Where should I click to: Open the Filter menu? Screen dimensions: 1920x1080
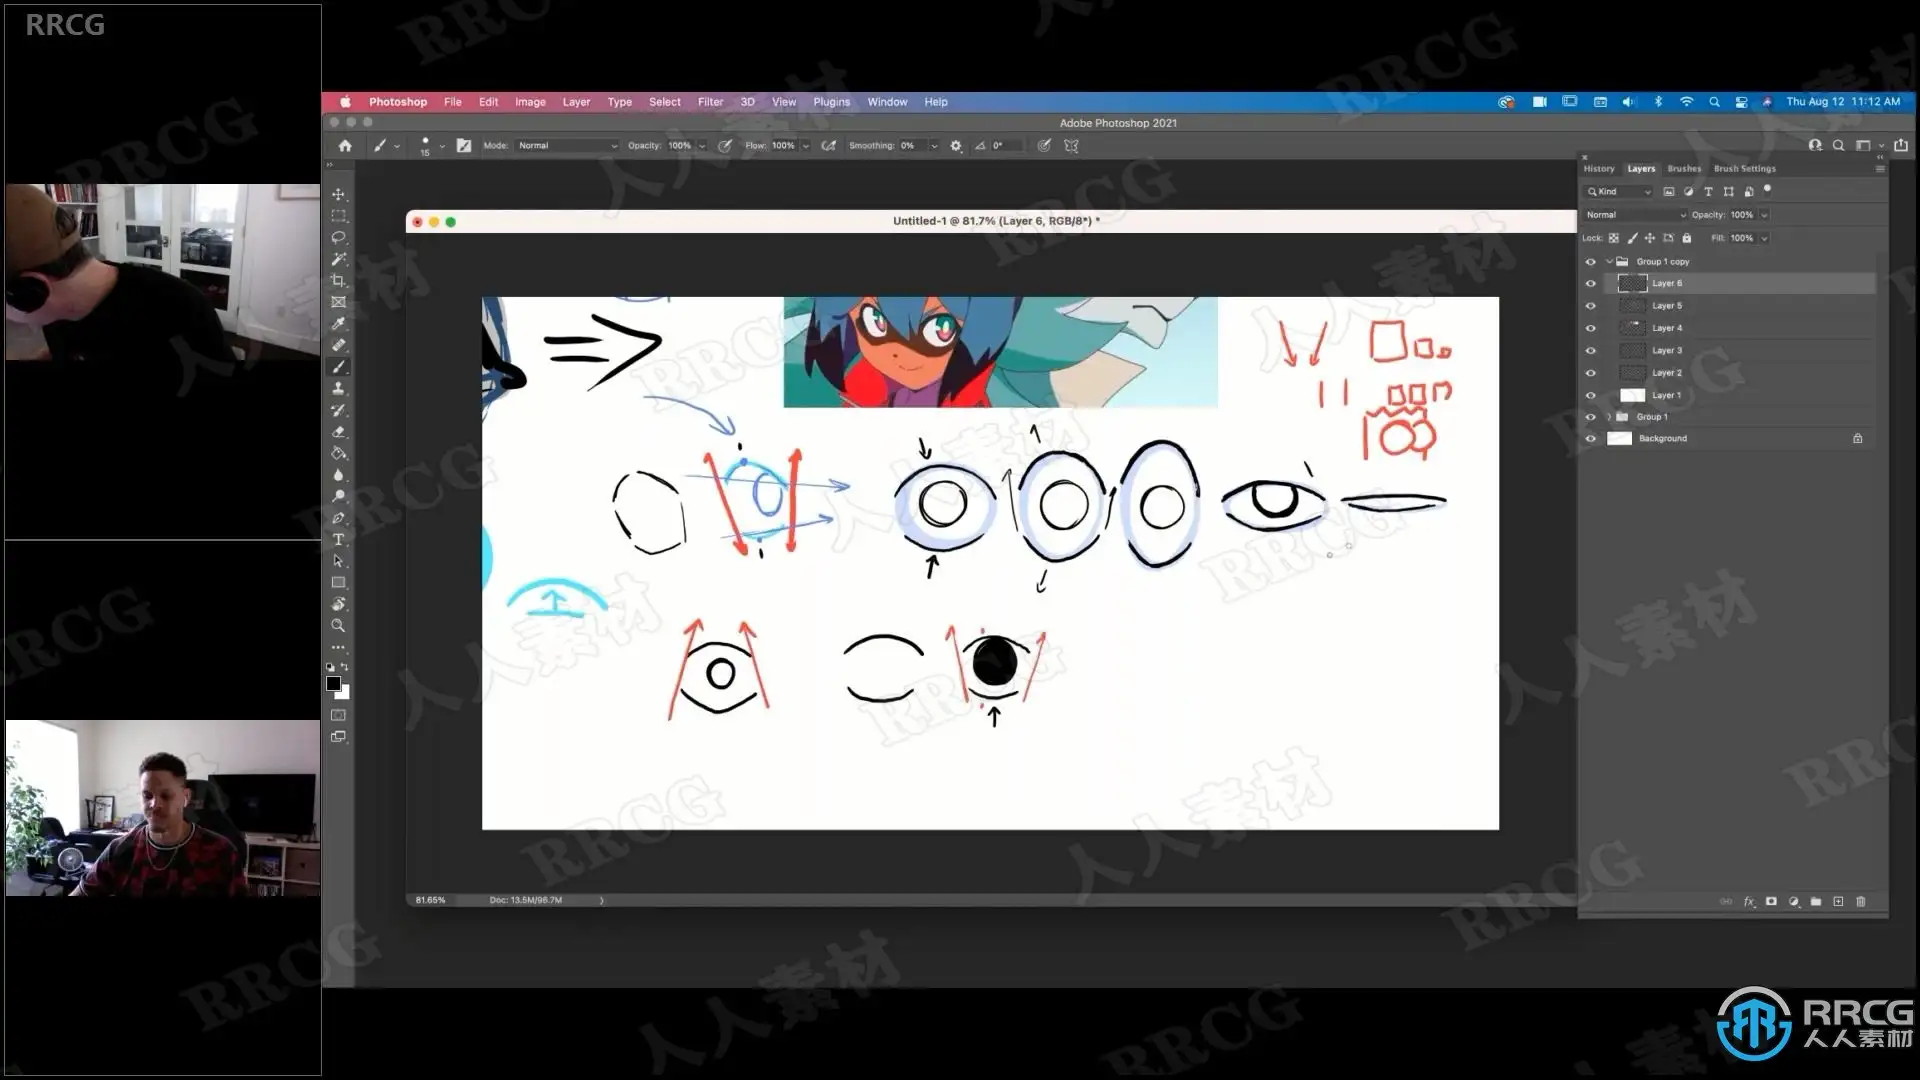(x=710, y=102)
